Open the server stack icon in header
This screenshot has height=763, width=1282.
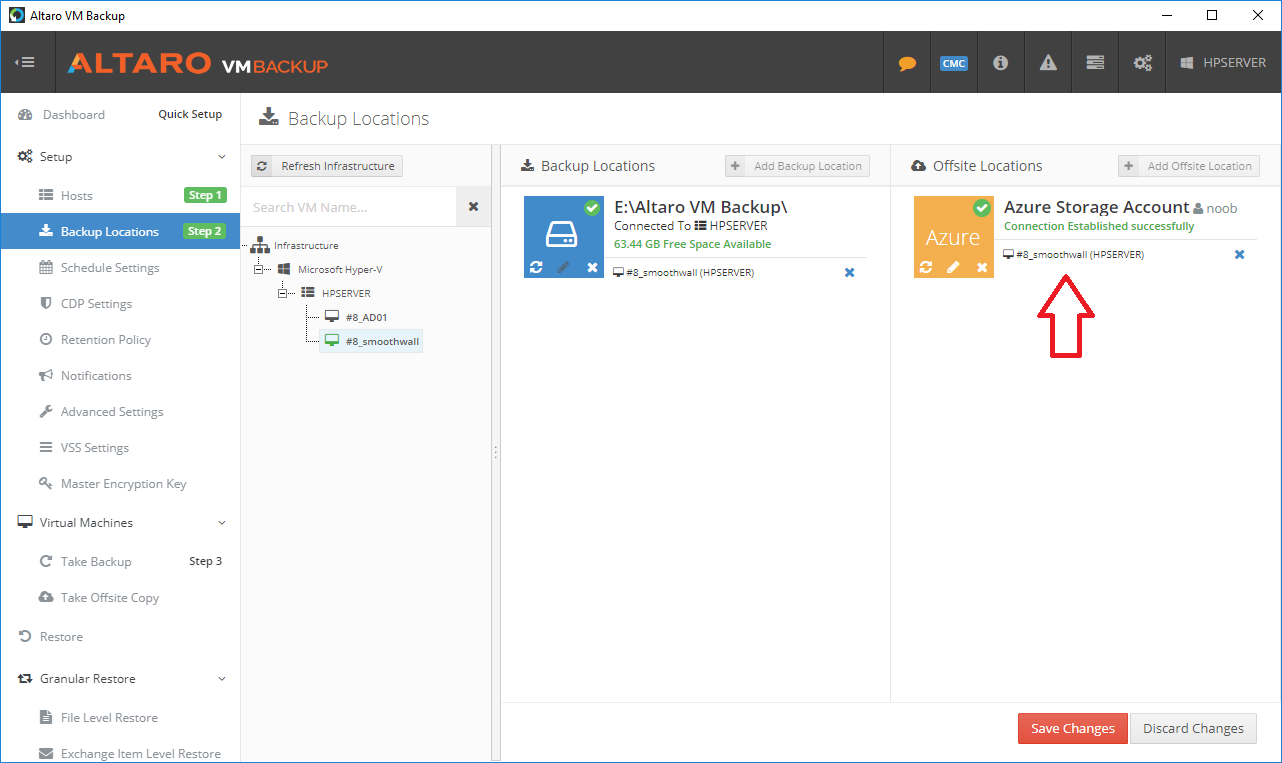(1095, 62)
